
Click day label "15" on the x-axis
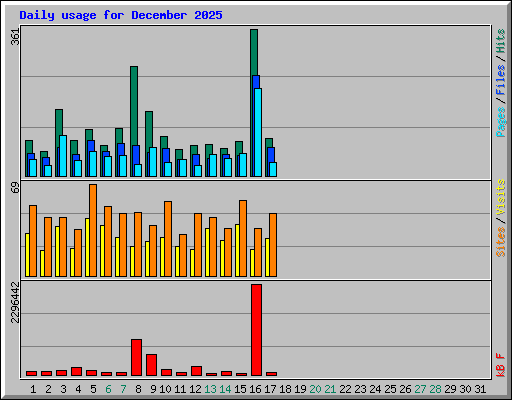tap(240, 389)
